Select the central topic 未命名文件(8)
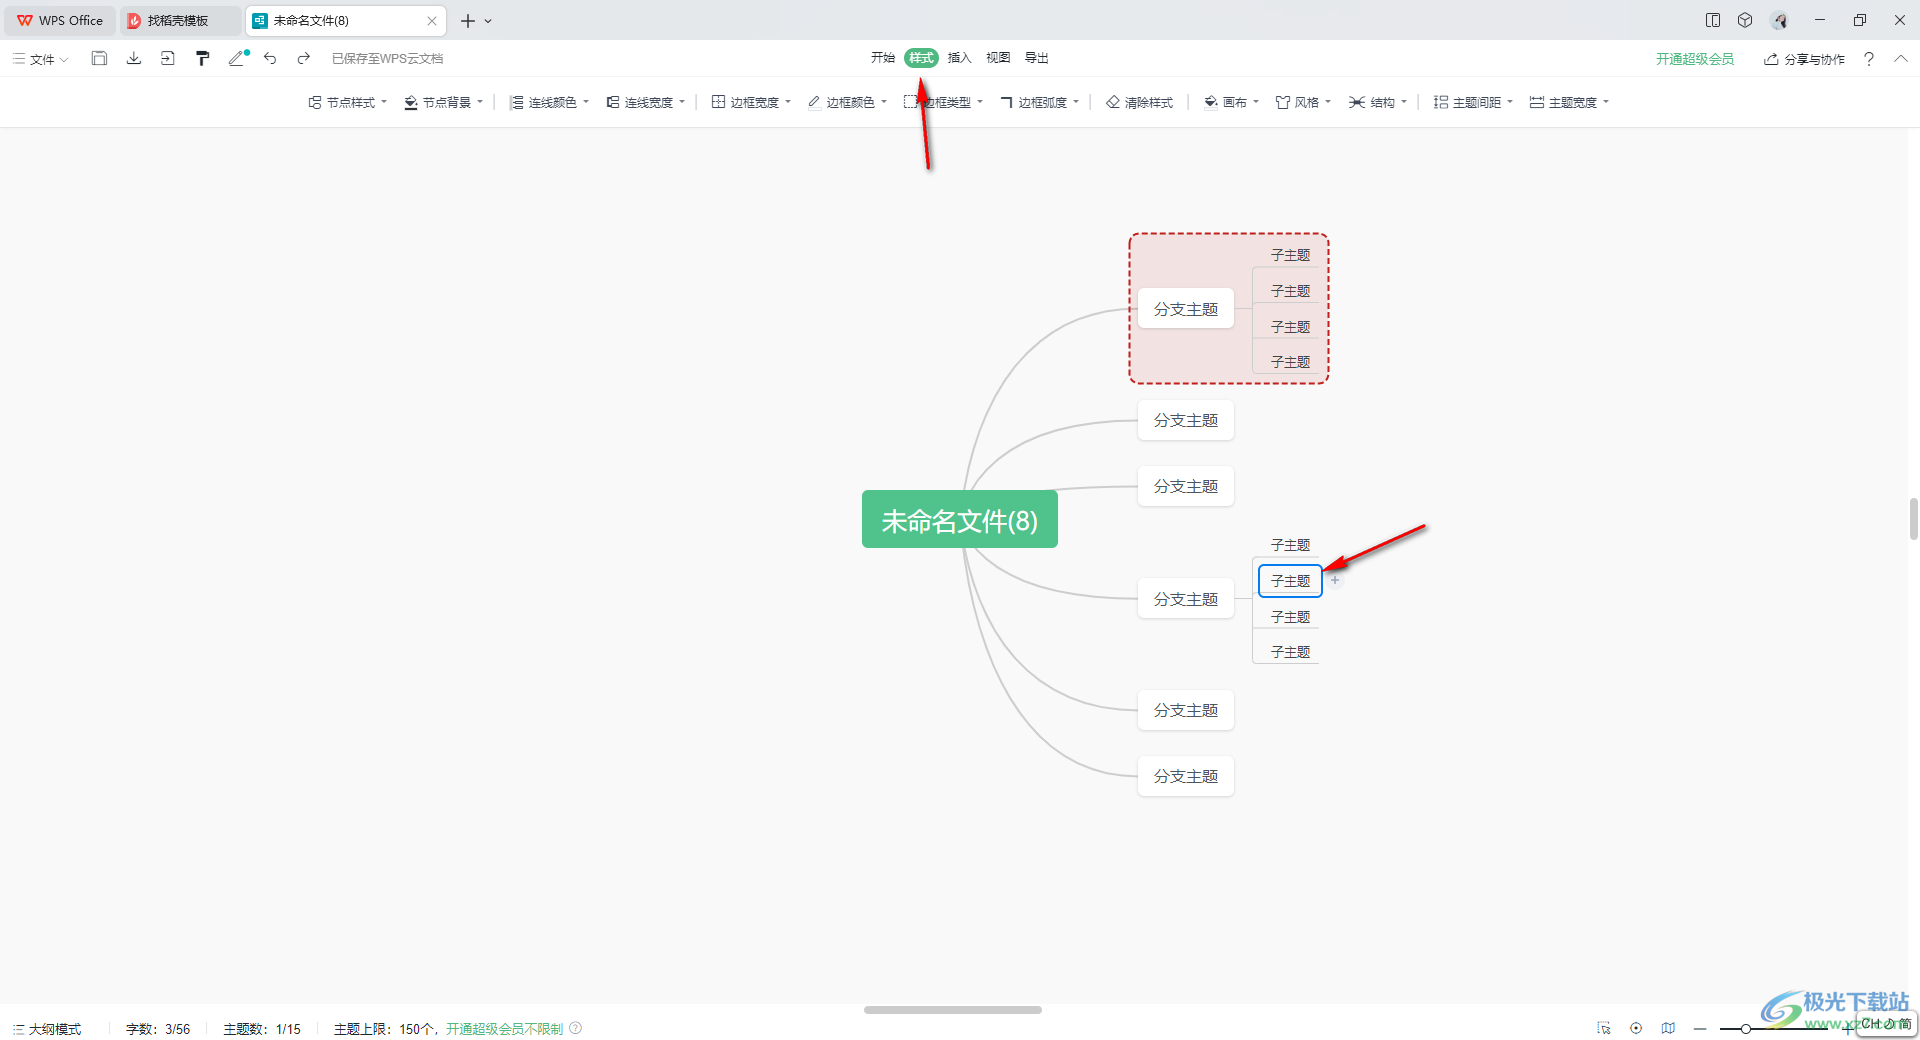This screenshot has height=1040, width=1920. tap(960, 519)
